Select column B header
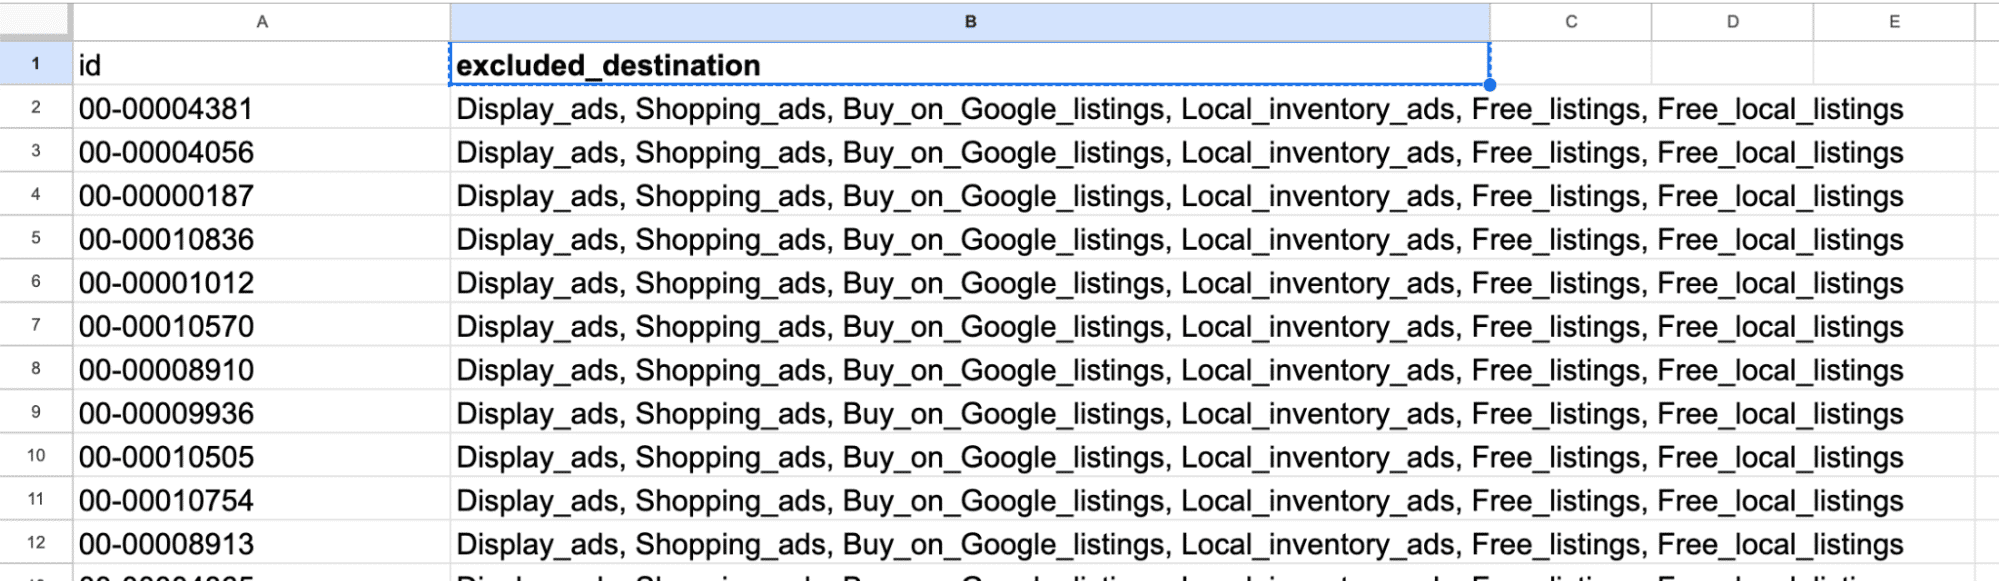1999x581 pixels. 970,21
